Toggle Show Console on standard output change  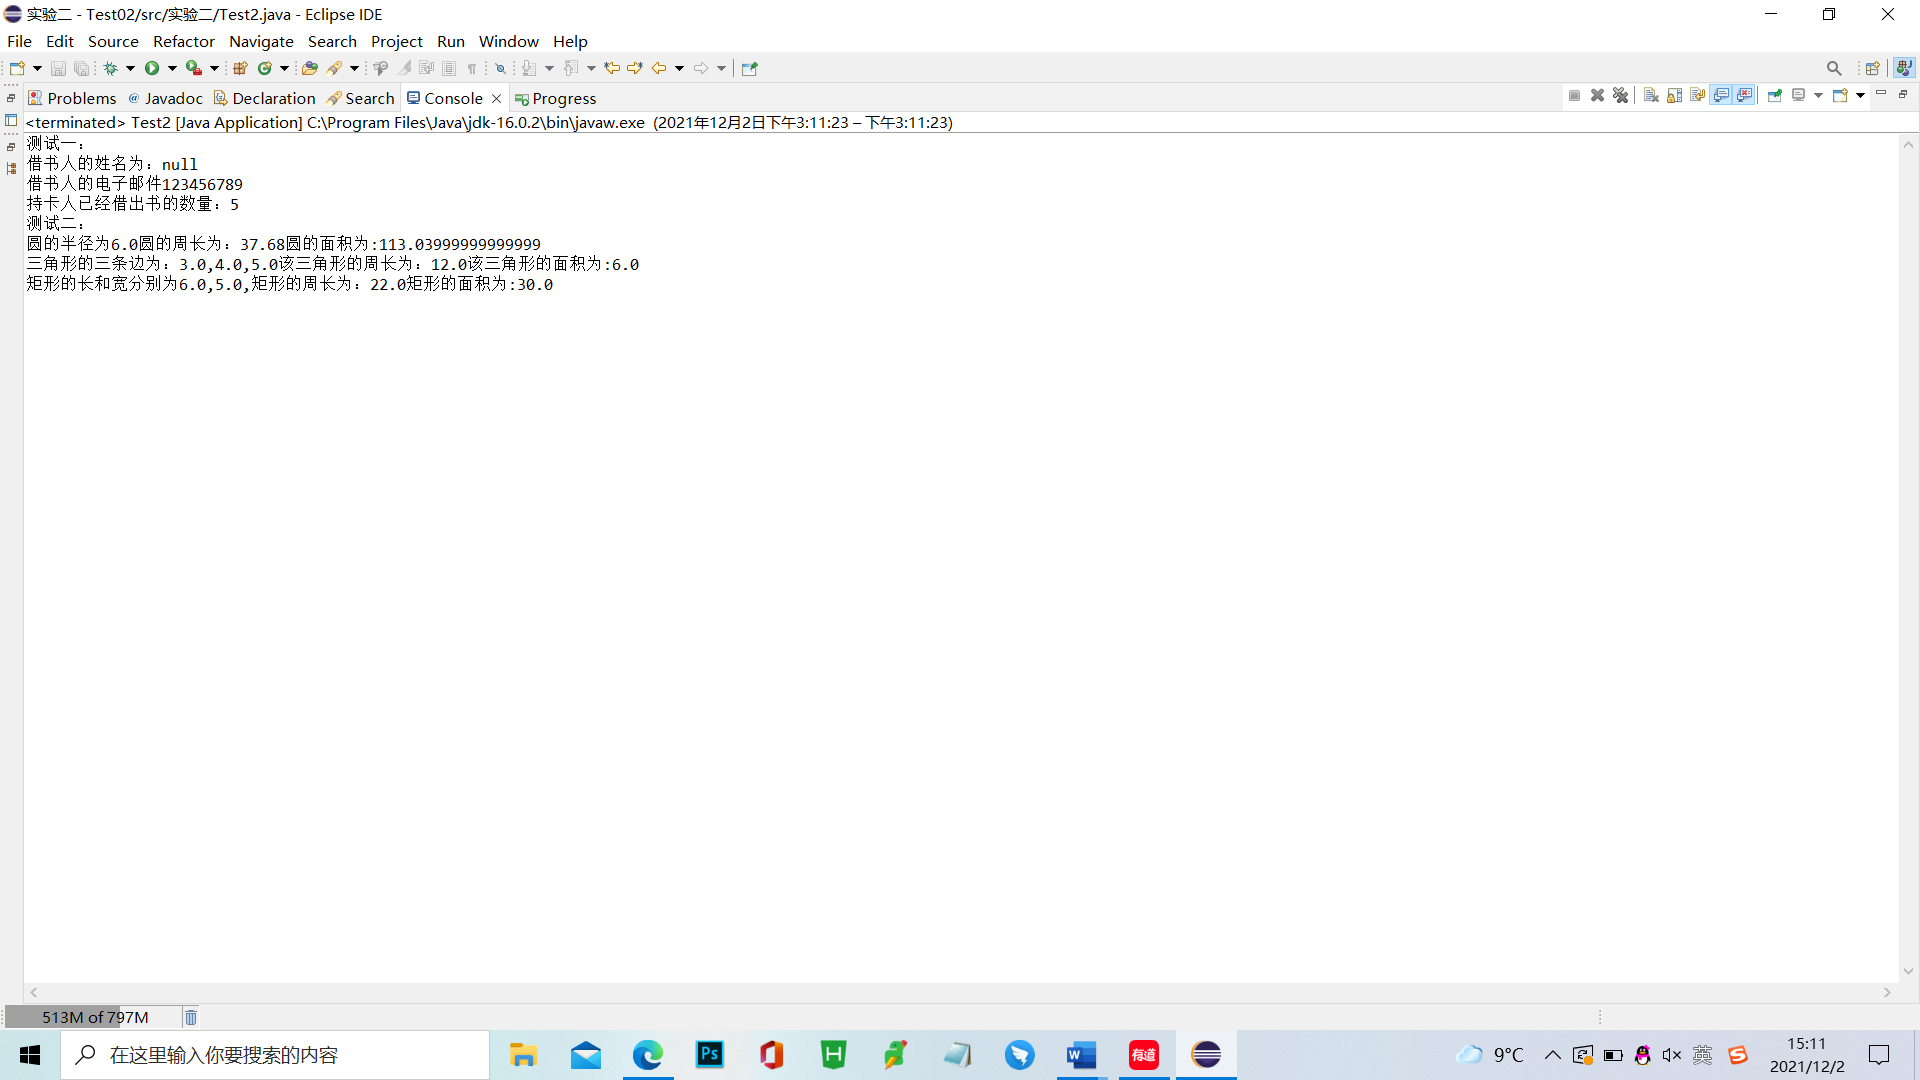click(1721, 95)
